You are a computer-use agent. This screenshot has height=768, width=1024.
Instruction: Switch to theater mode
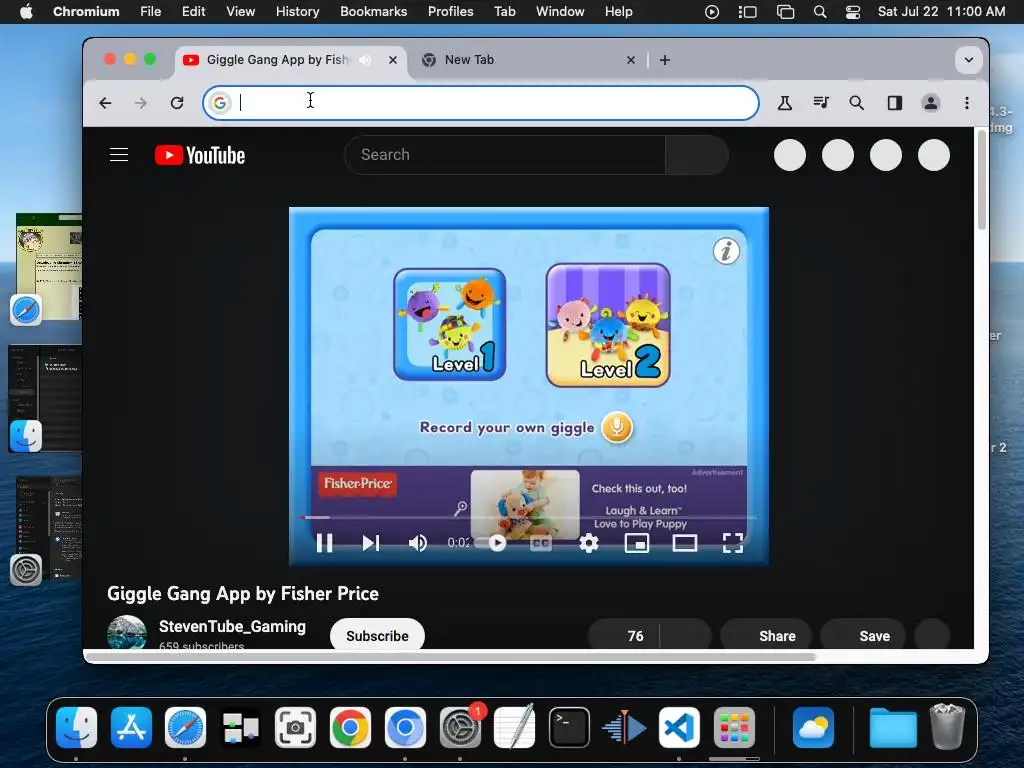point(684,543)
